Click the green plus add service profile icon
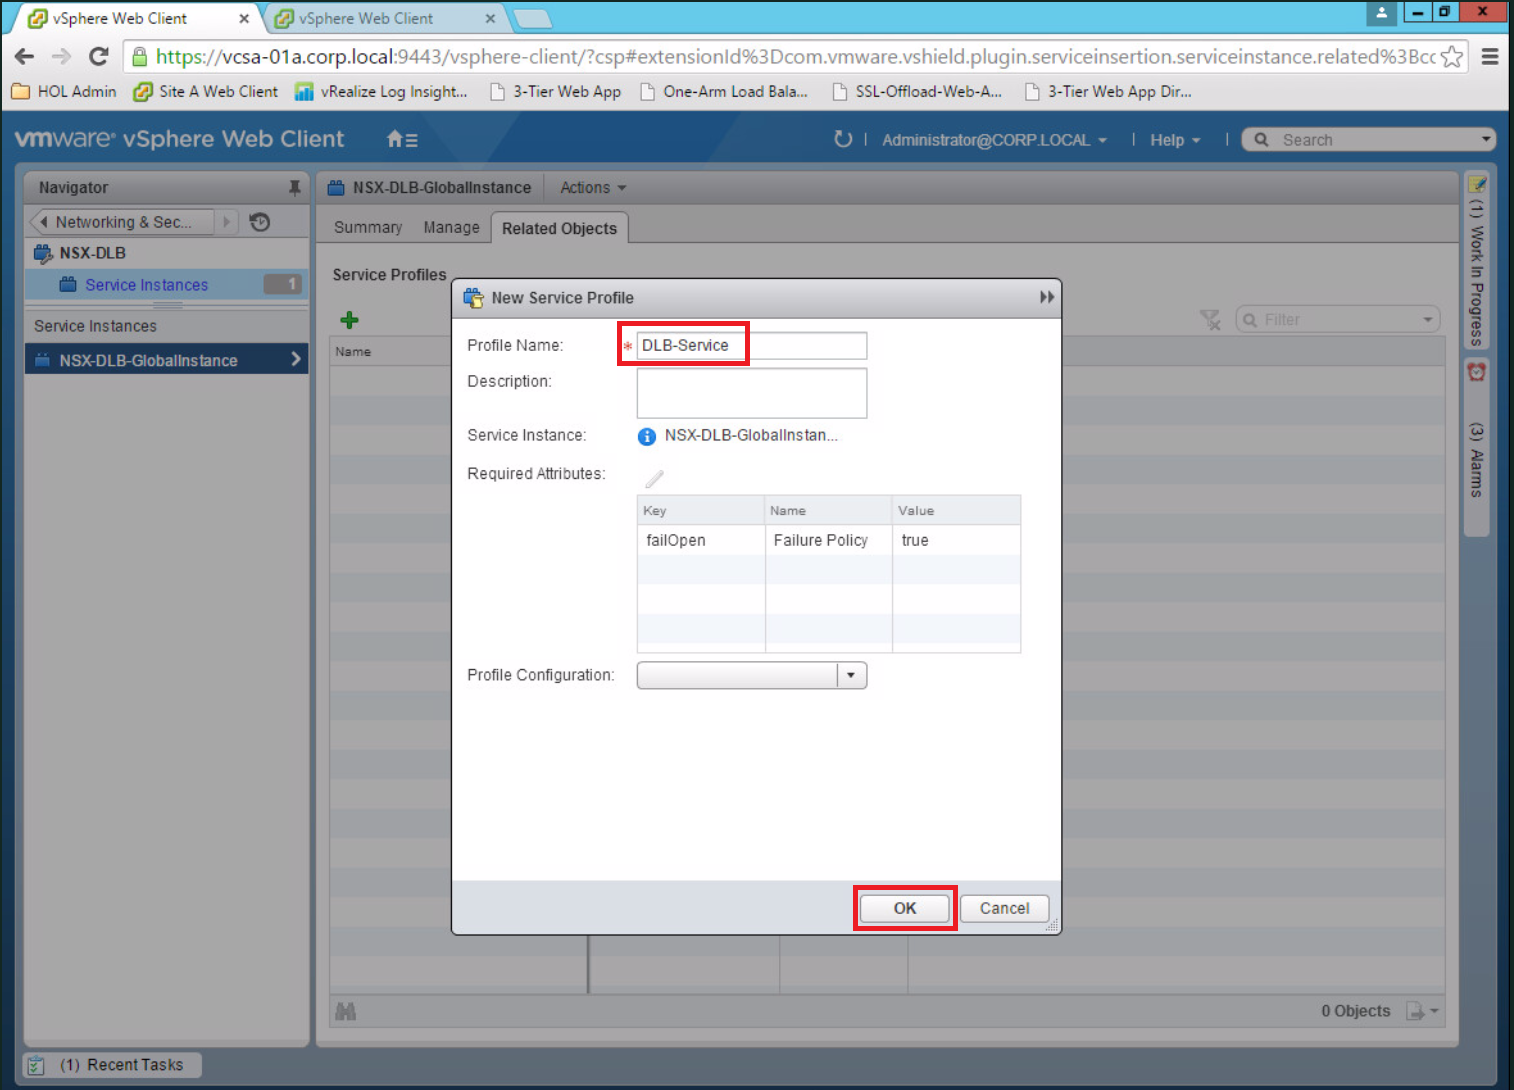The width and height of the screenshot is (1514, 1090). (x=349, y=320)
